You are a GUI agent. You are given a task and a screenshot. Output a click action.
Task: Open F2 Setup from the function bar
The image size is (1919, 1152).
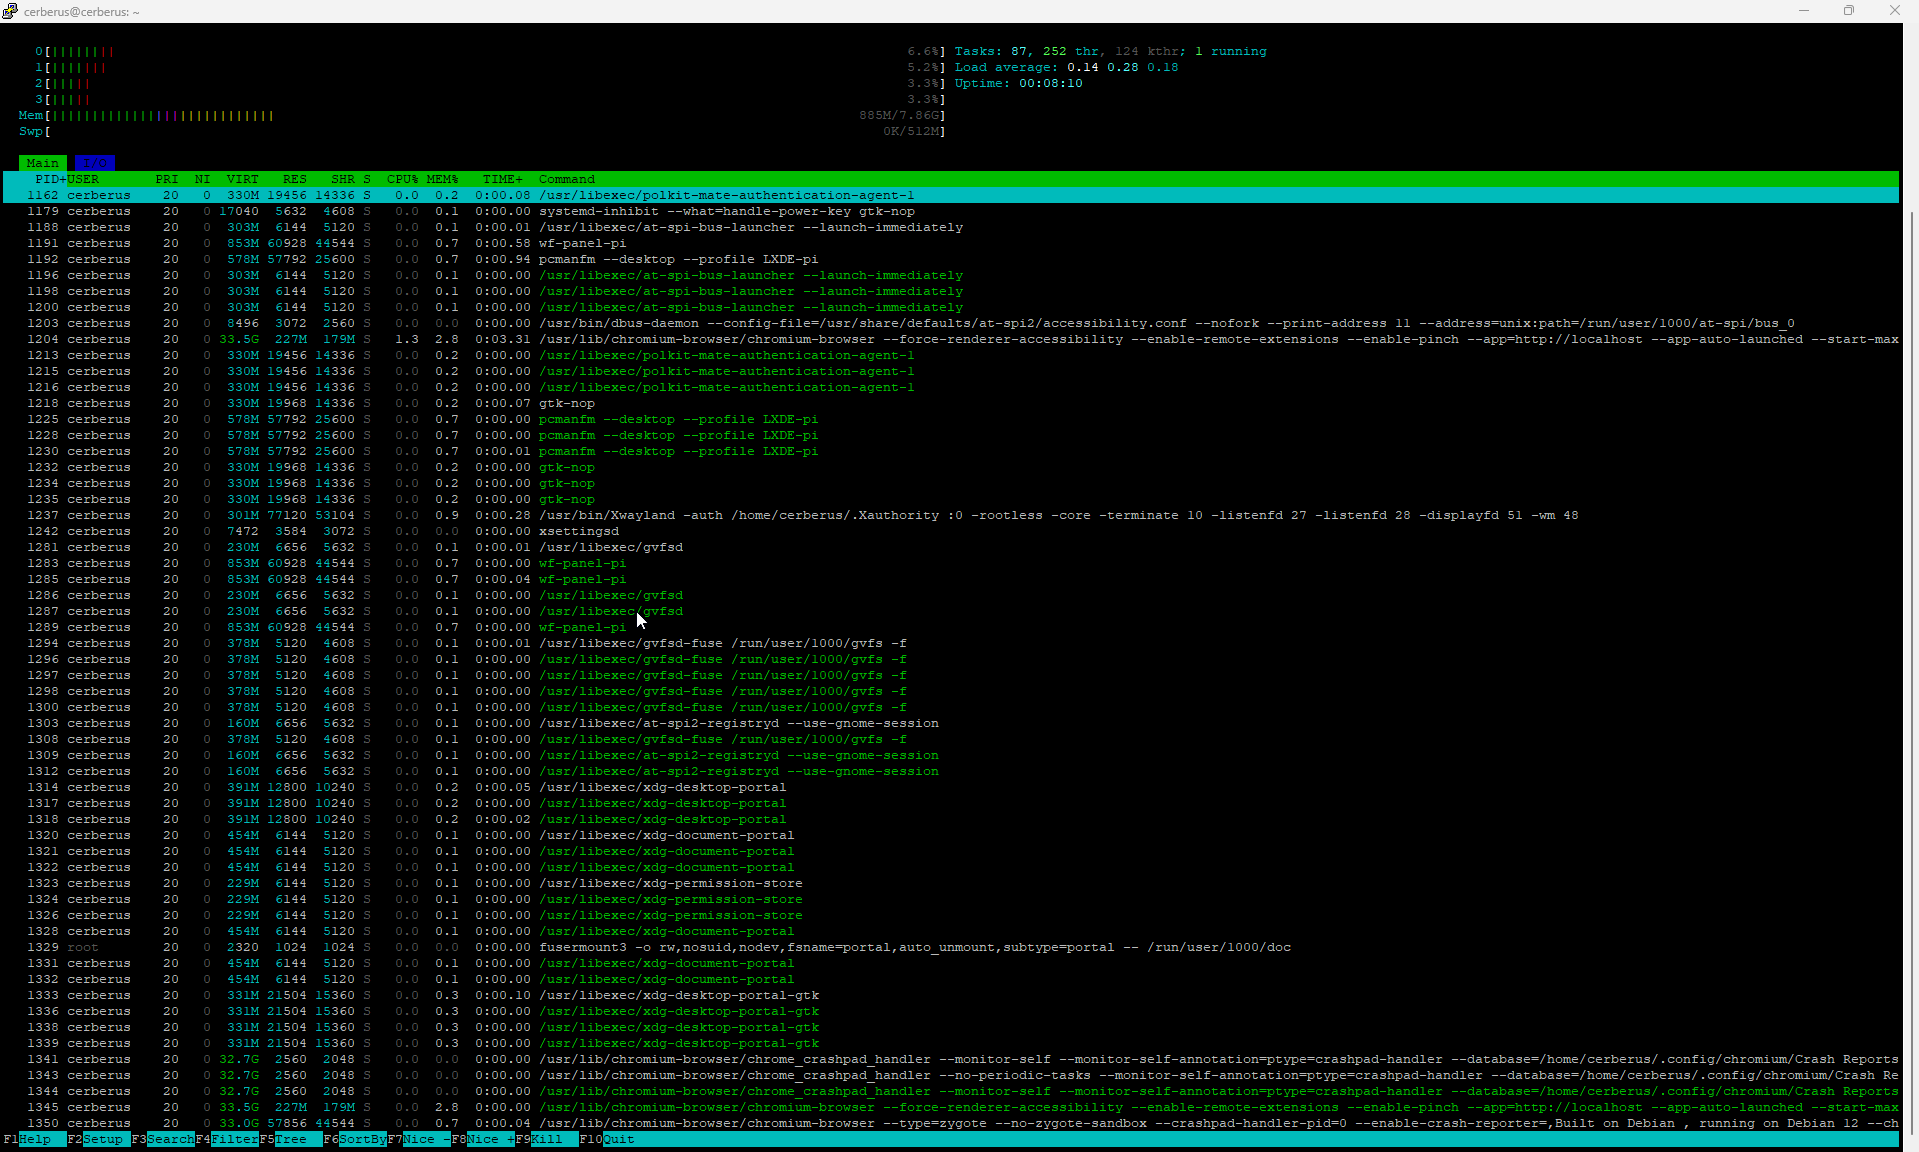tap(99, 1139)
